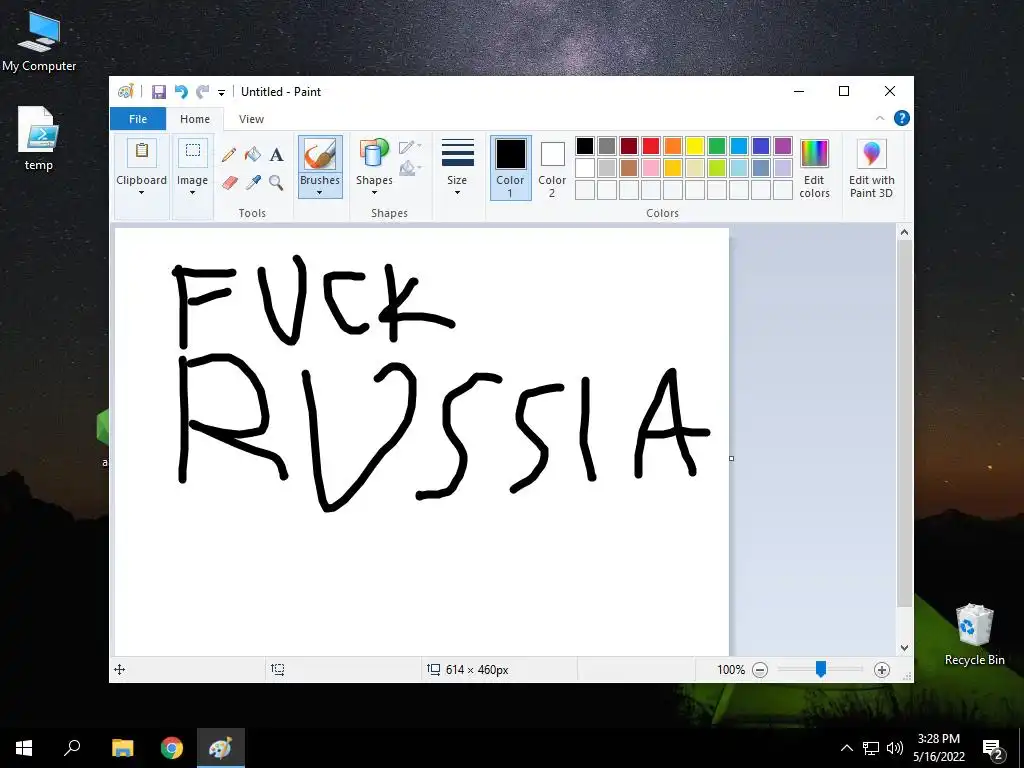Open the Size line thickness dropdown
The height and width of the screenshot is (768, 1024).
coord(457,167)
